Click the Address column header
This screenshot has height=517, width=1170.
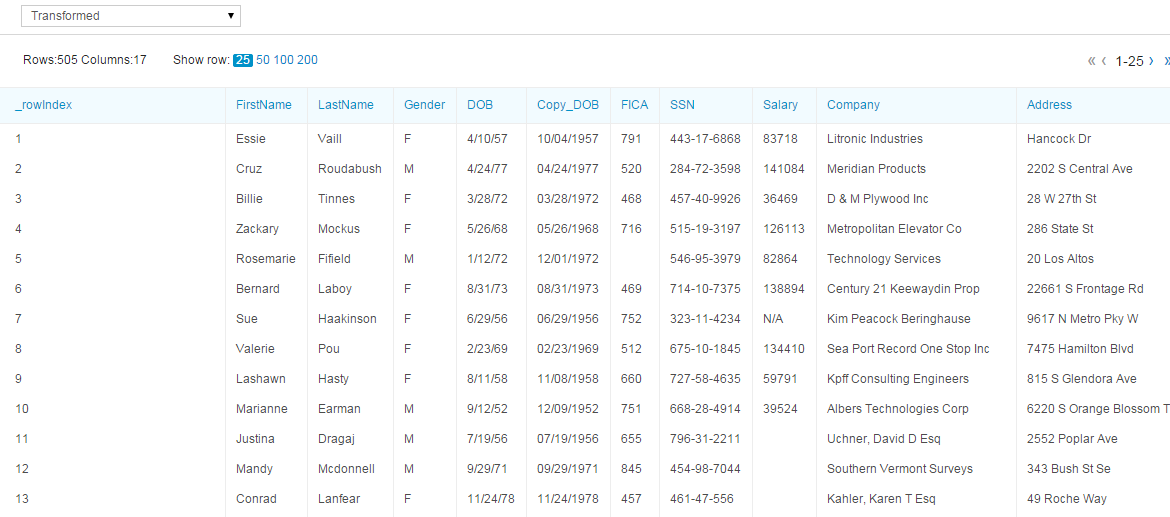pos(1049,105)
